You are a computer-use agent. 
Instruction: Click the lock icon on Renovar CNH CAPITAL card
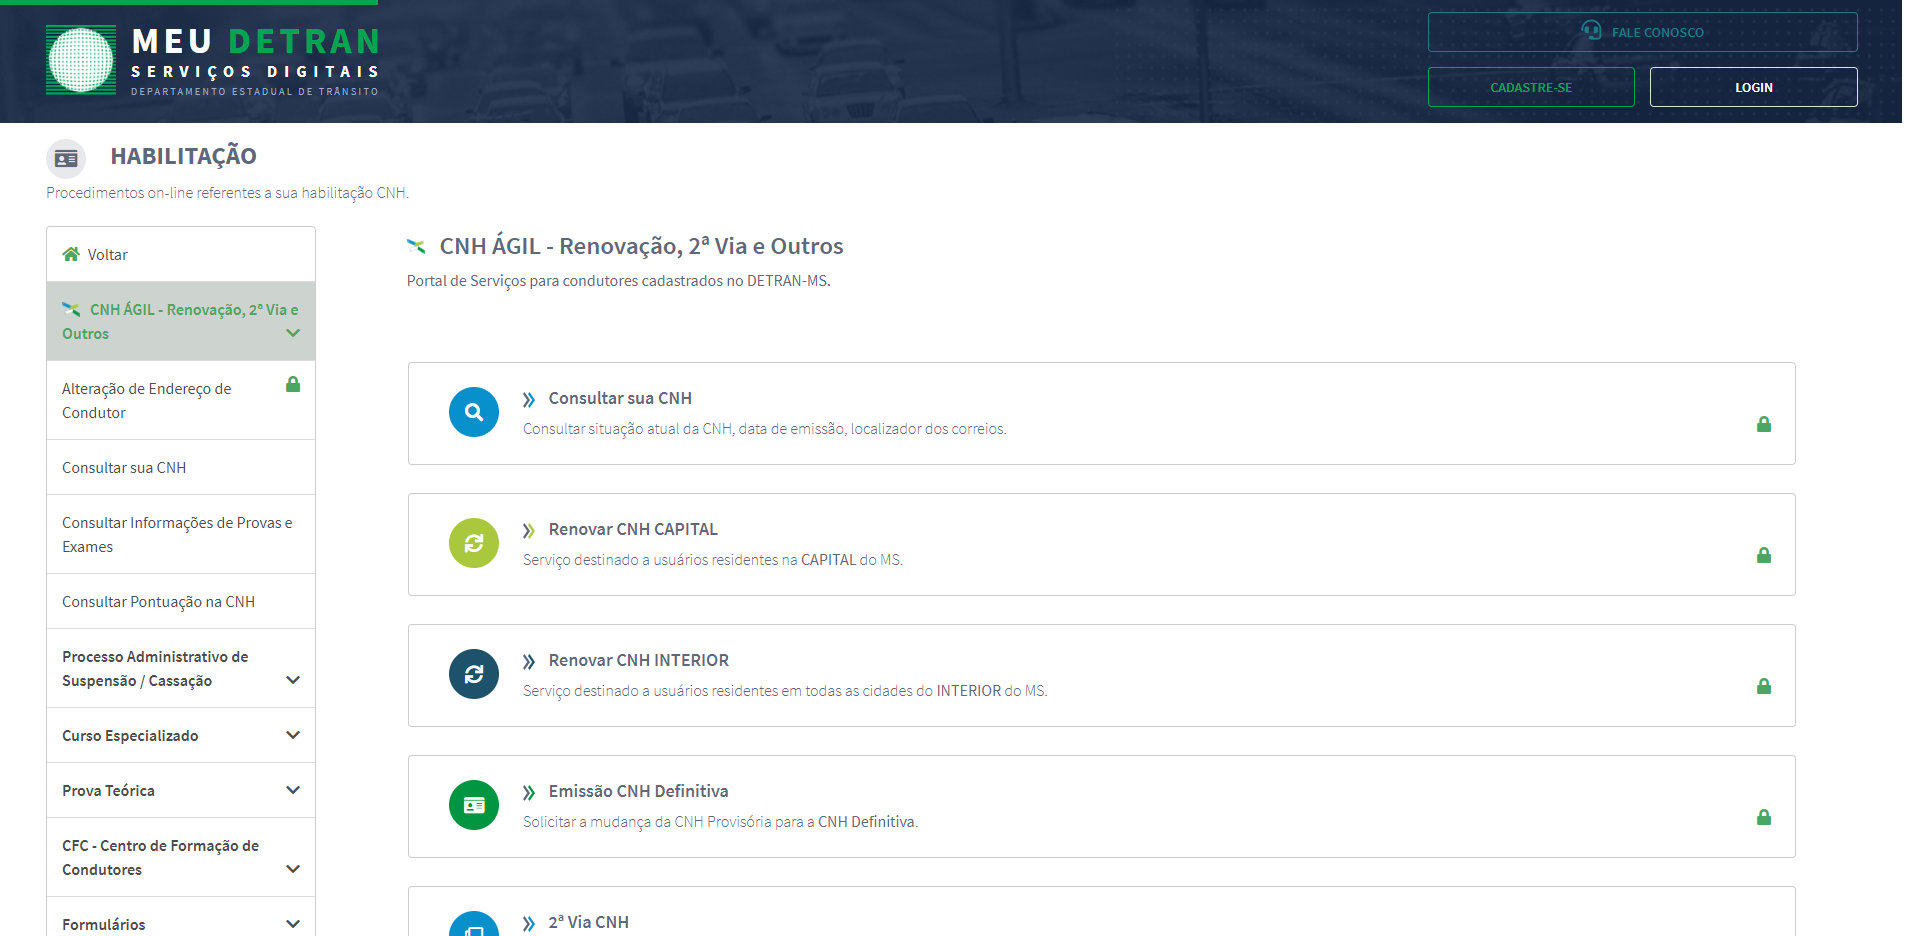(1764, 555)
